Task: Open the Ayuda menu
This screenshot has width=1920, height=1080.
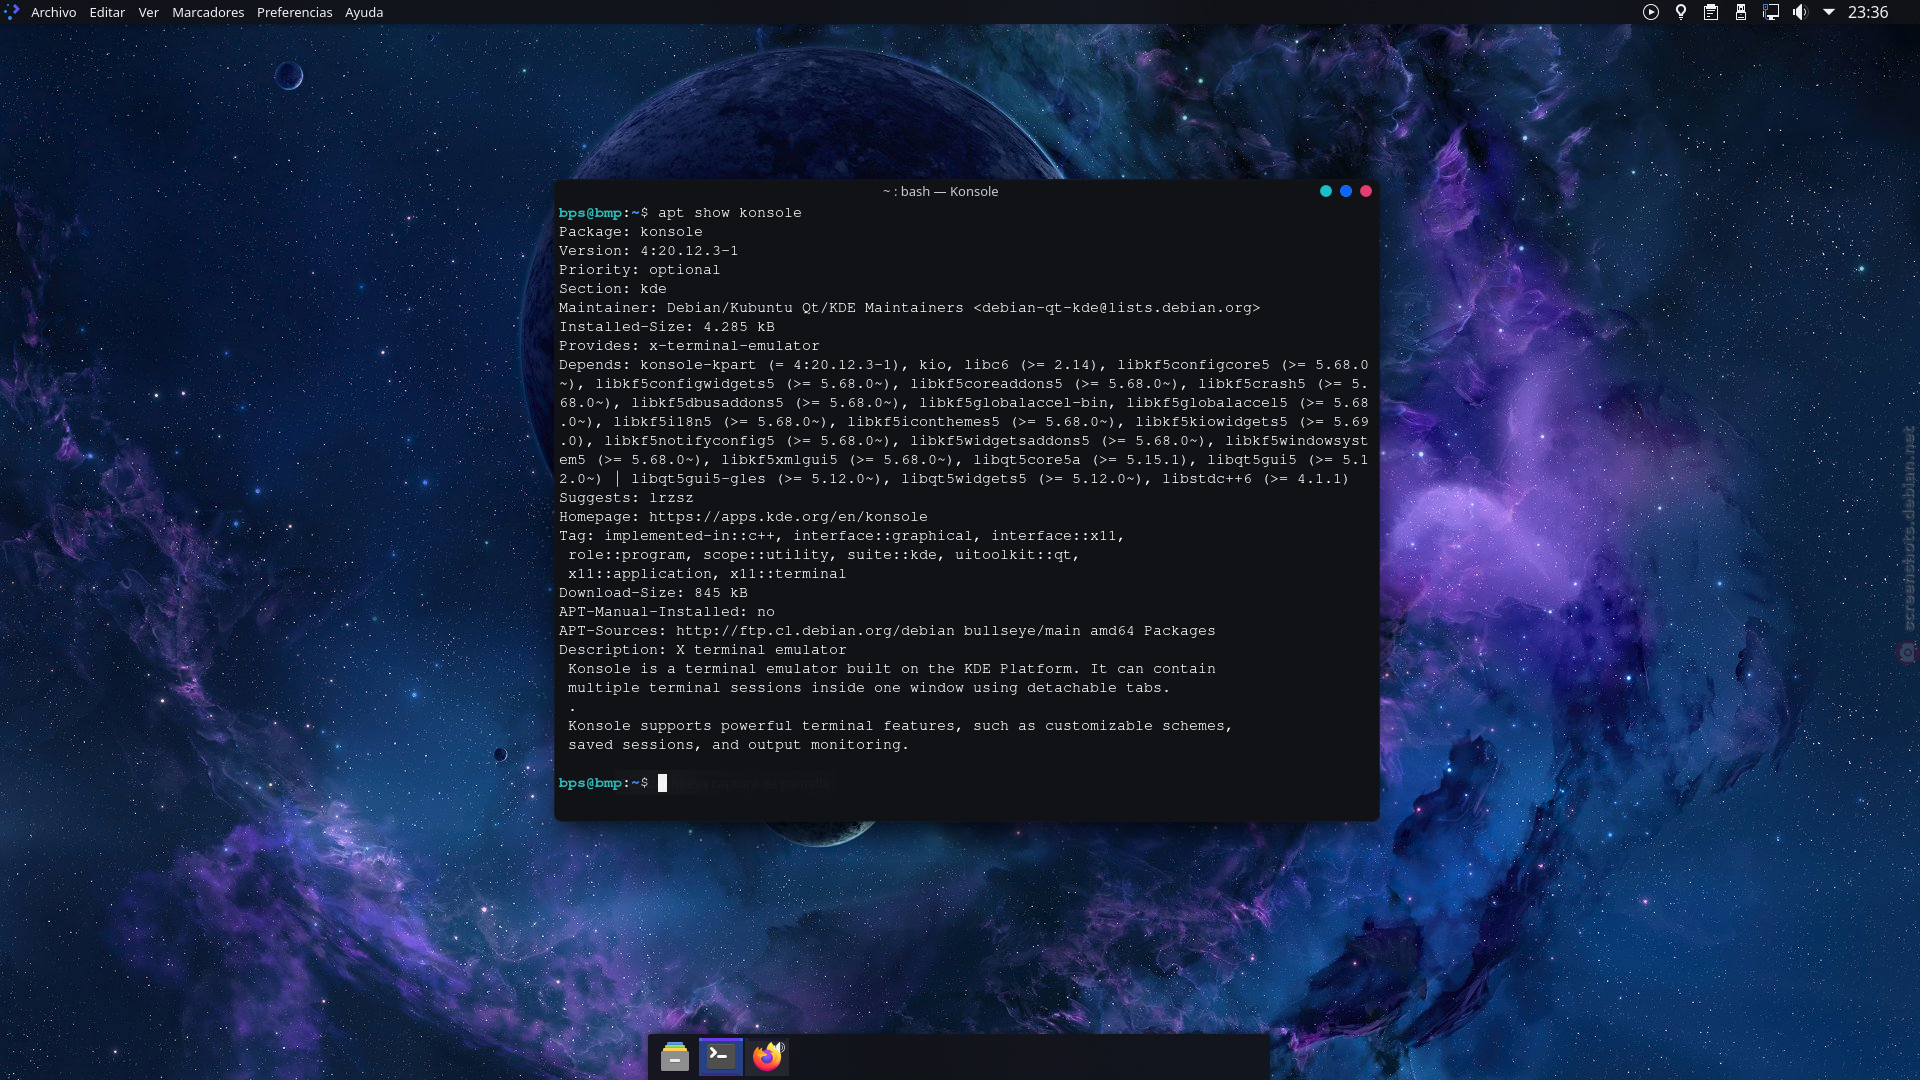Action: click(x=364, y=12)
